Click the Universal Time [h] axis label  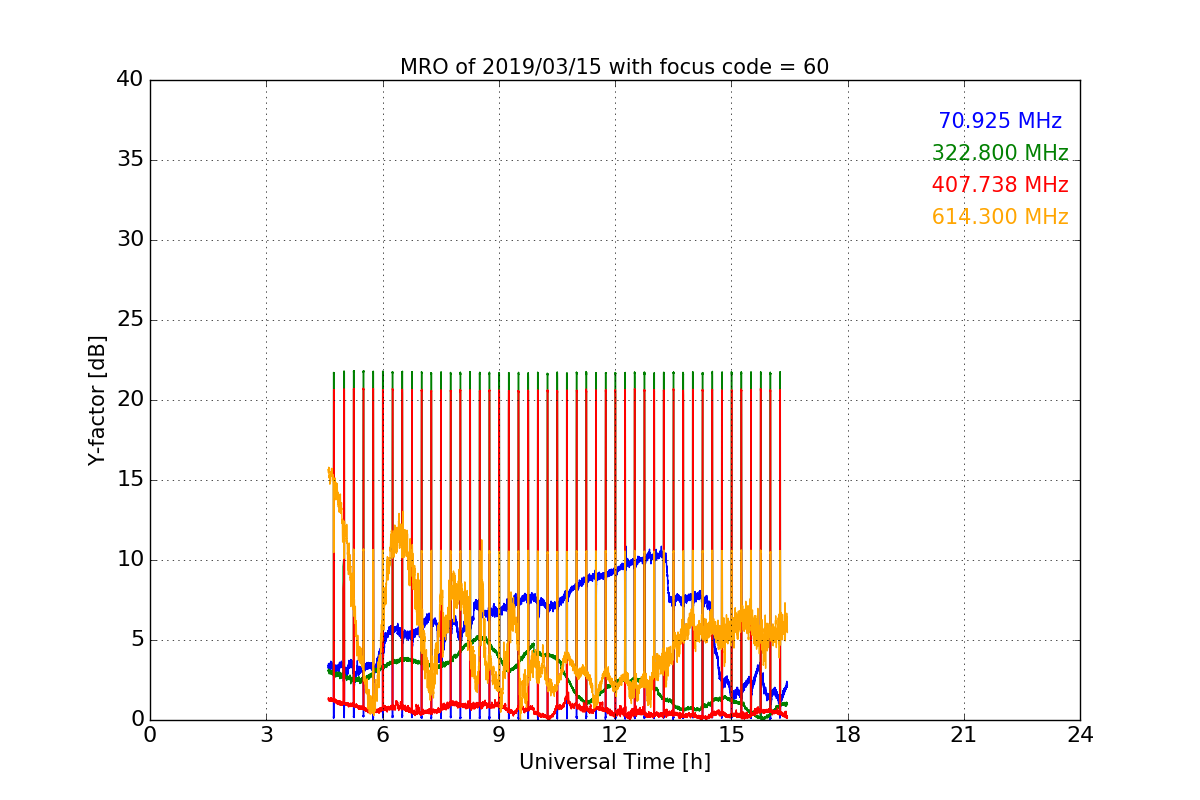pyautogui.click(x=614, y=762)
